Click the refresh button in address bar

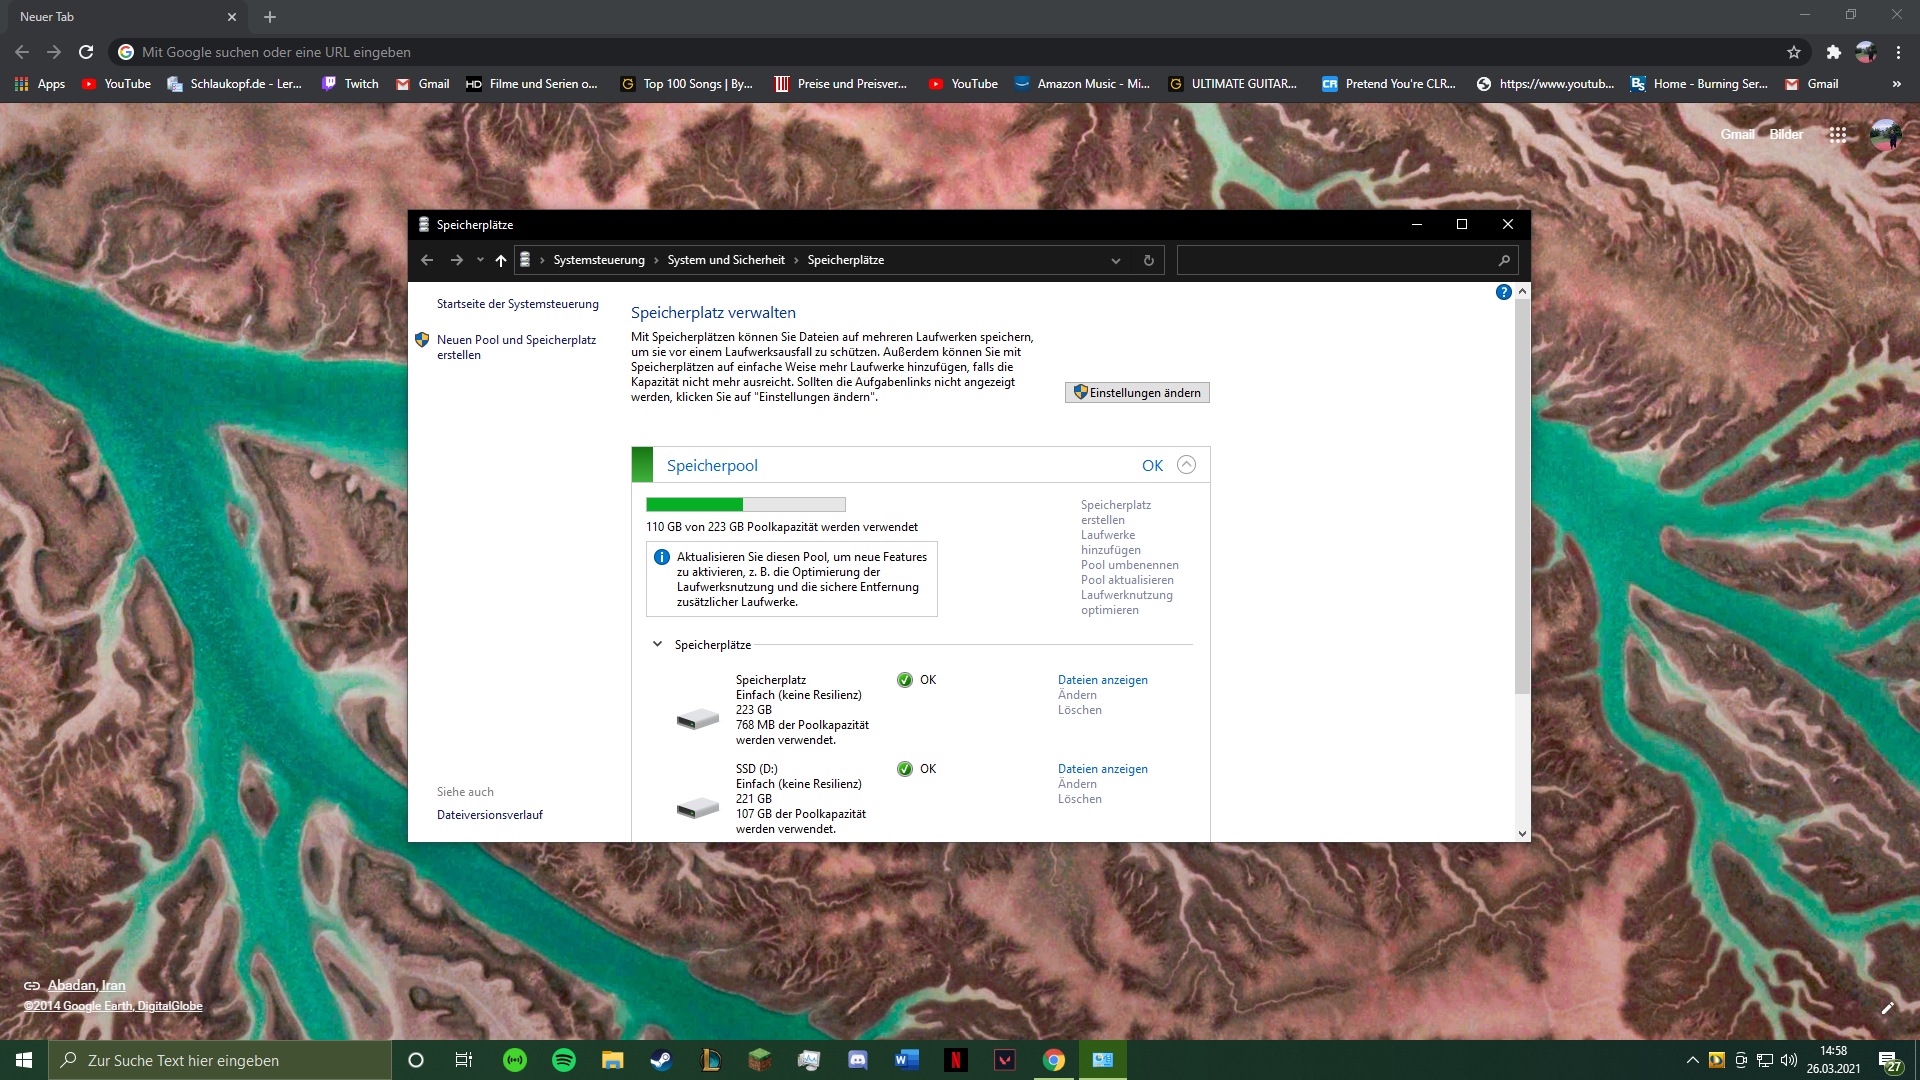(x=1148, y=260)
